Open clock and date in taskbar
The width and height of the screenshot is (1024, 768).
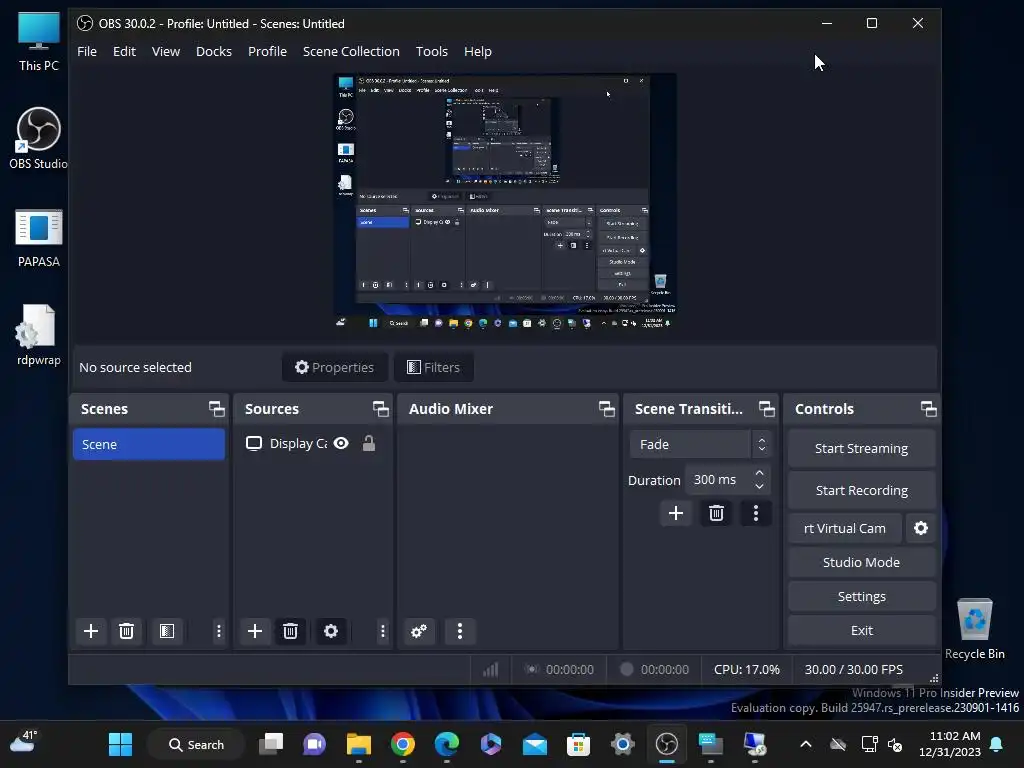[x=951, y=744]
